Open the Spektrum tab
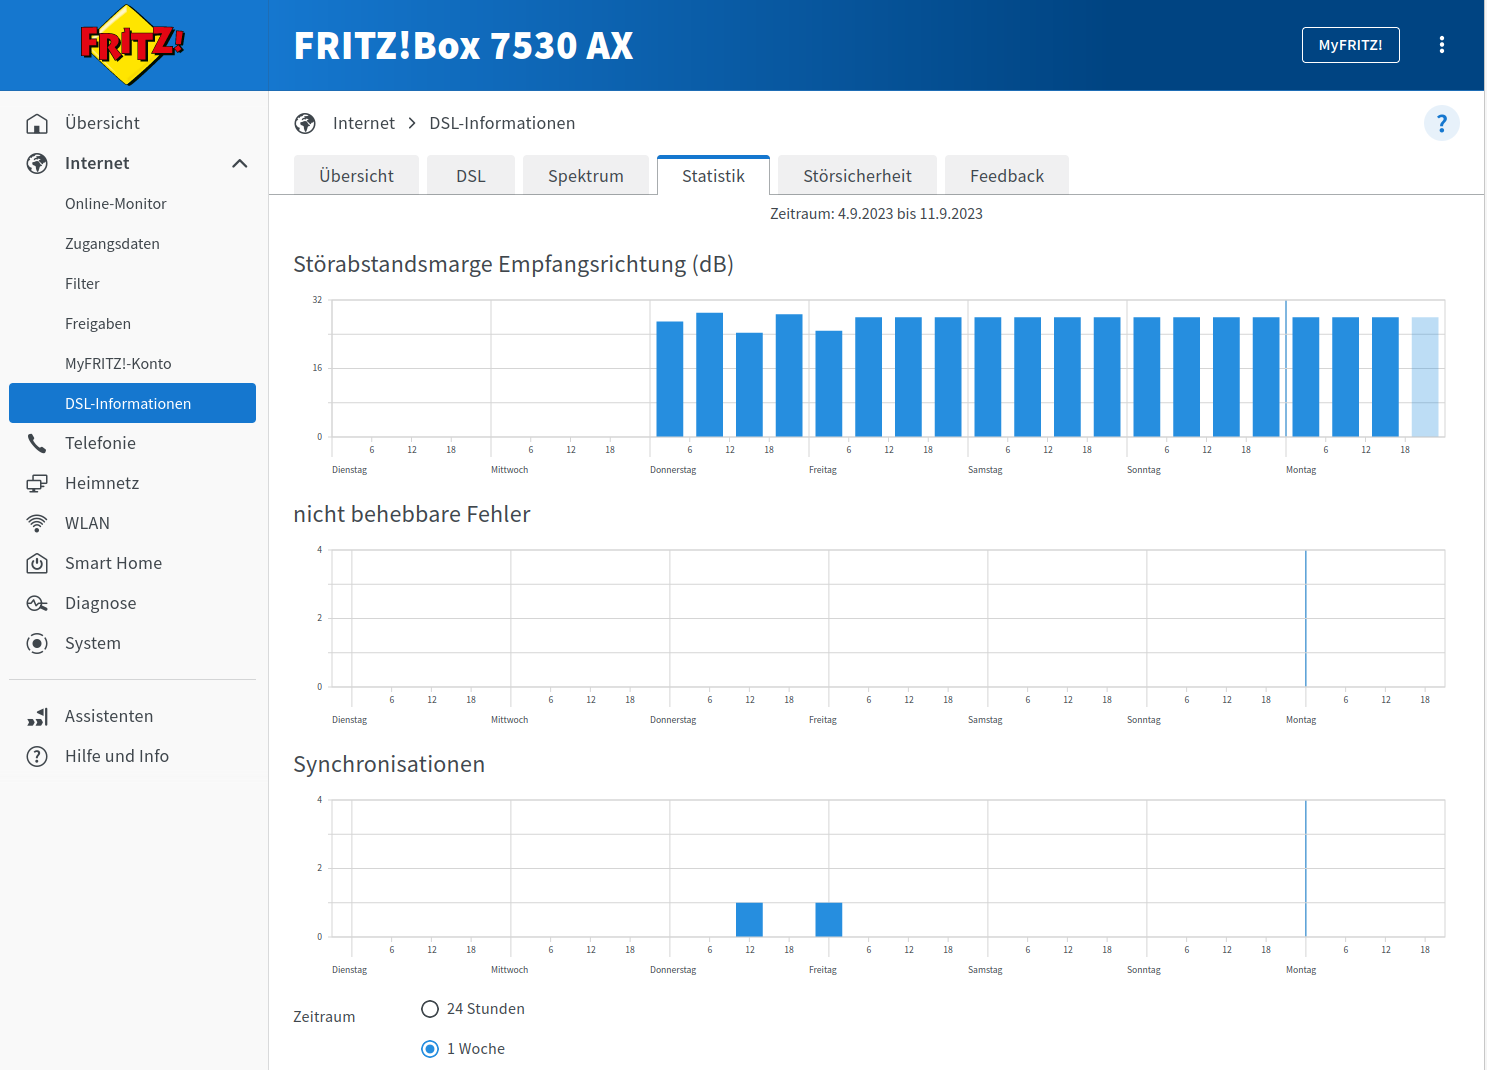The image size is (1487, 1070). coord(586,176)
